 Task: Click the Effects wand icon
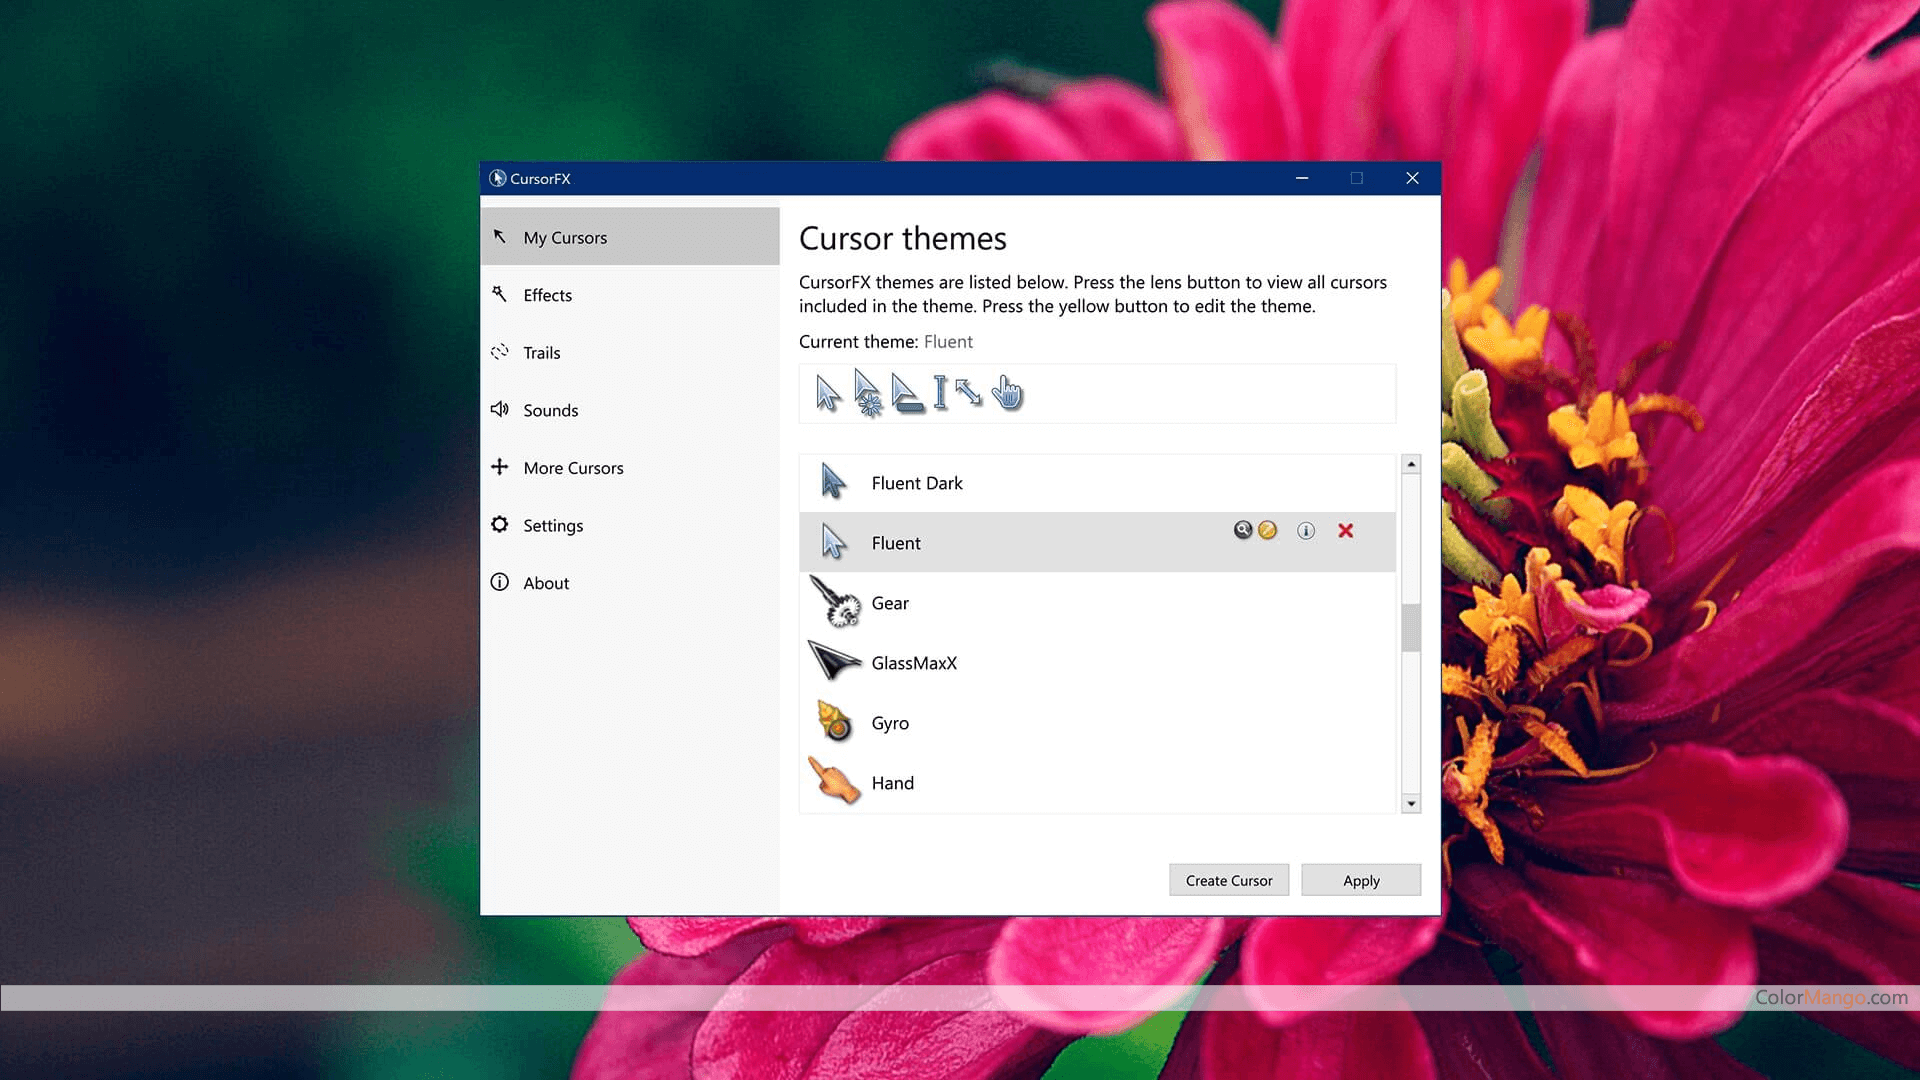click(500, 294)
